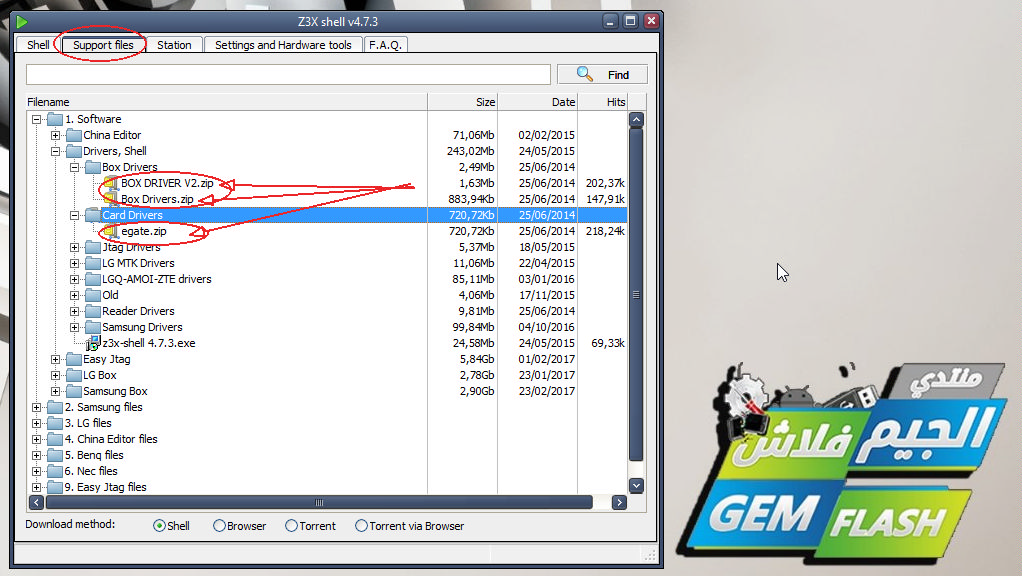The image size is (1022, 576).
Task: Click the BOX DRIVER V2.zip file icon
Action: (x=111, y=183)
